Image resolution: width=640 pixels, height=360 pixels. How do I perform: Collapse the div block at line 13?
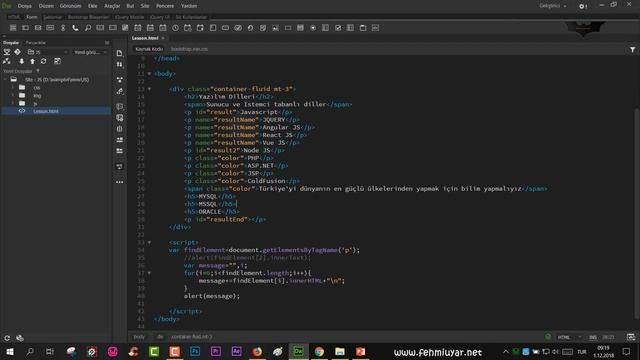[x=149, y=89]
